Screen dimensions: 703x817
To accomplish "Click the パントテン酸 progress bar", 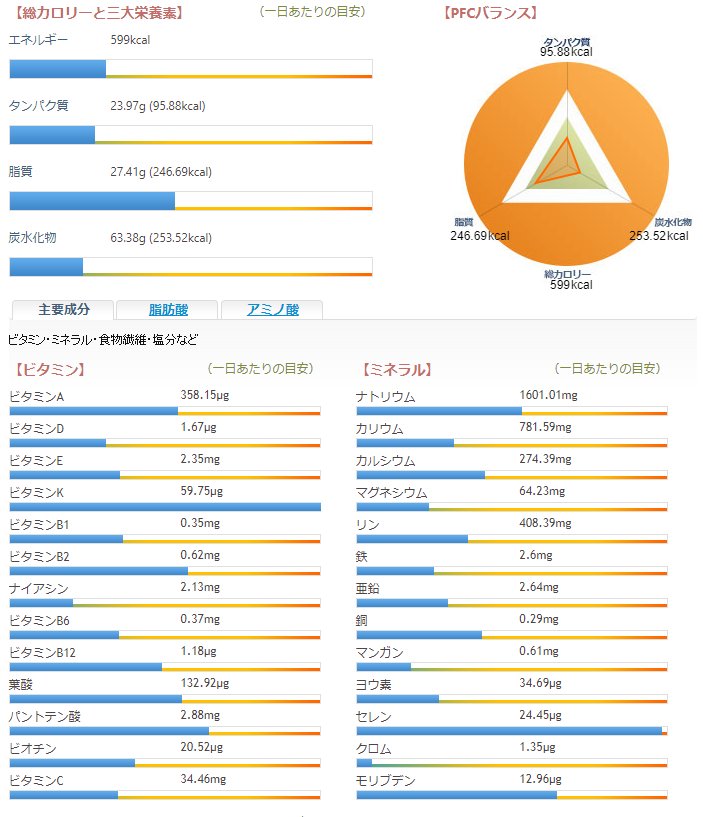I will [x=165, y=731].
